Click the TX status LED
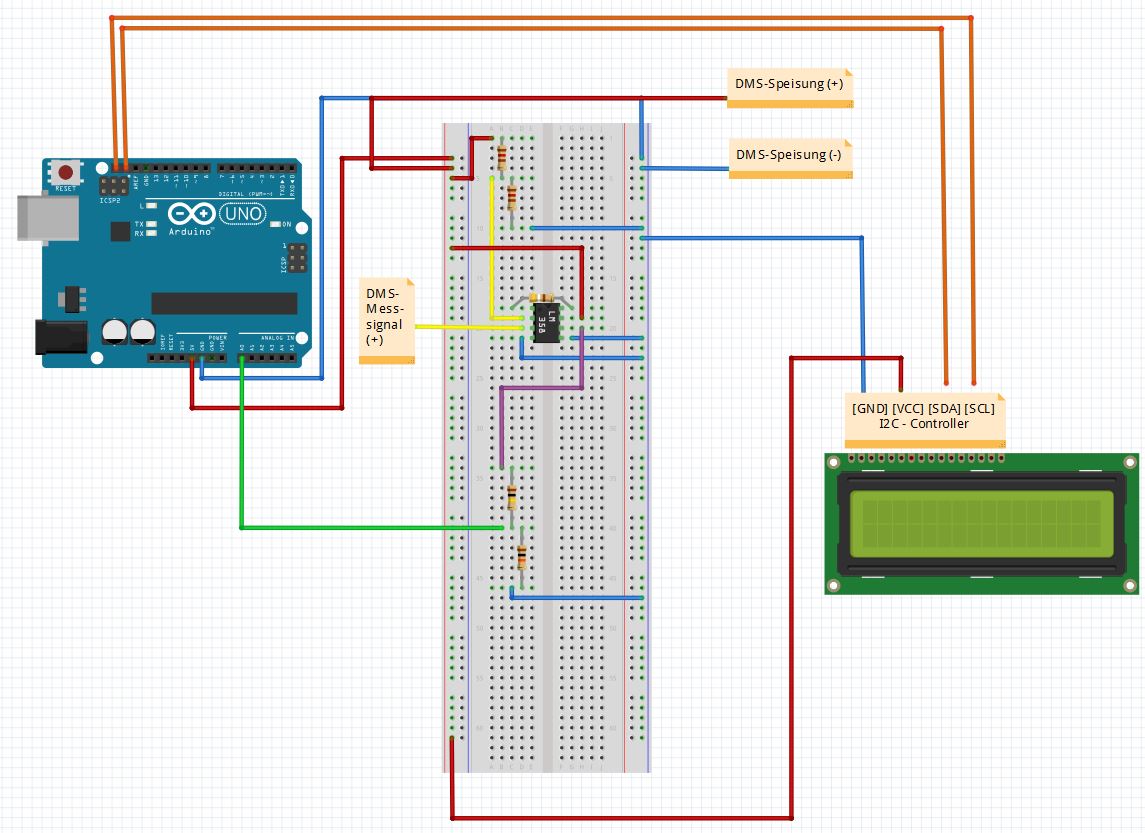The height and width of the screenshot is (833, 1145). [x=150, y=224]
